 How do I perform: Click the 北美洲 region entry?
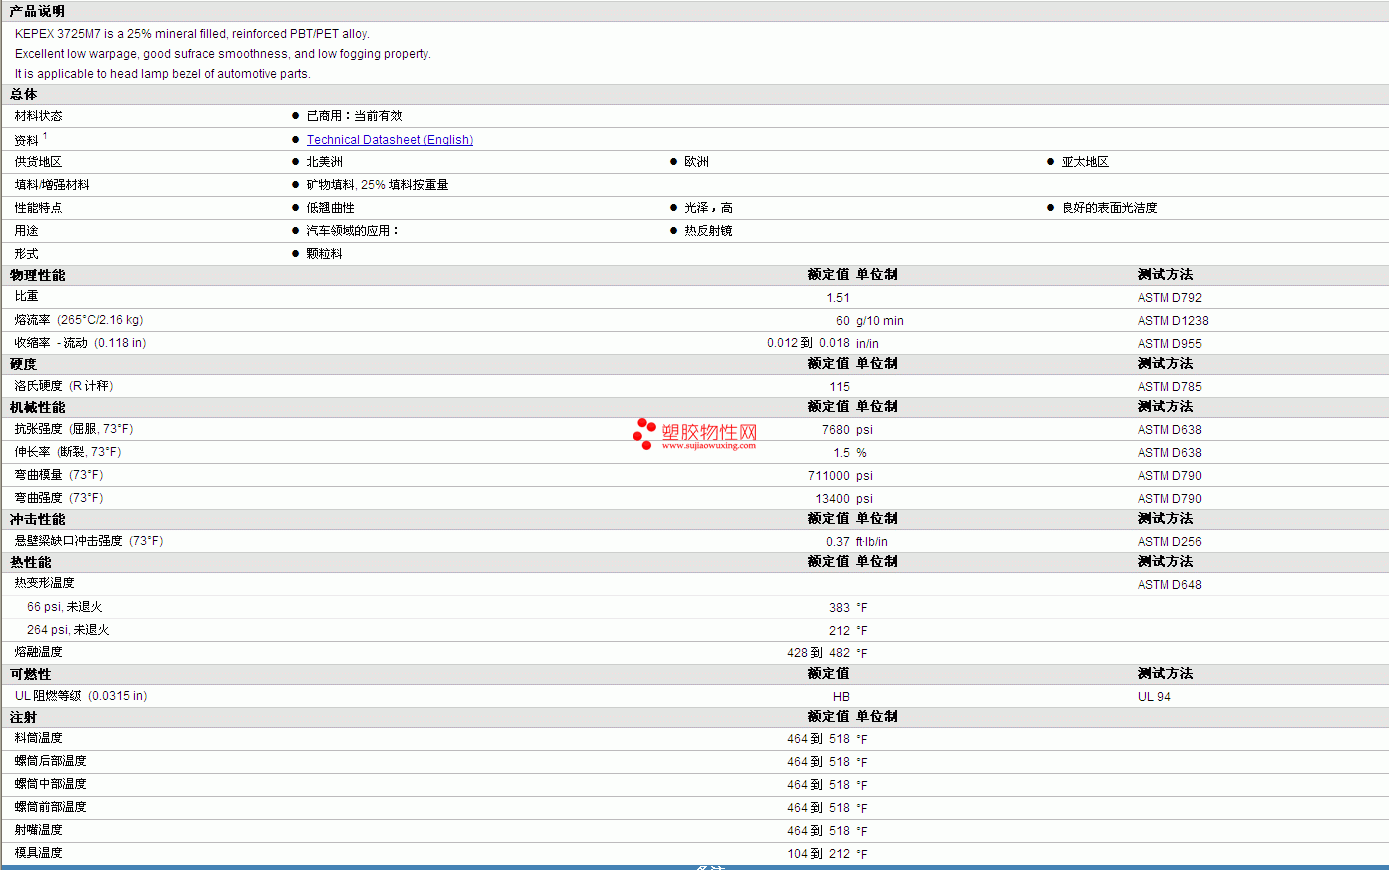pos(324,162)
